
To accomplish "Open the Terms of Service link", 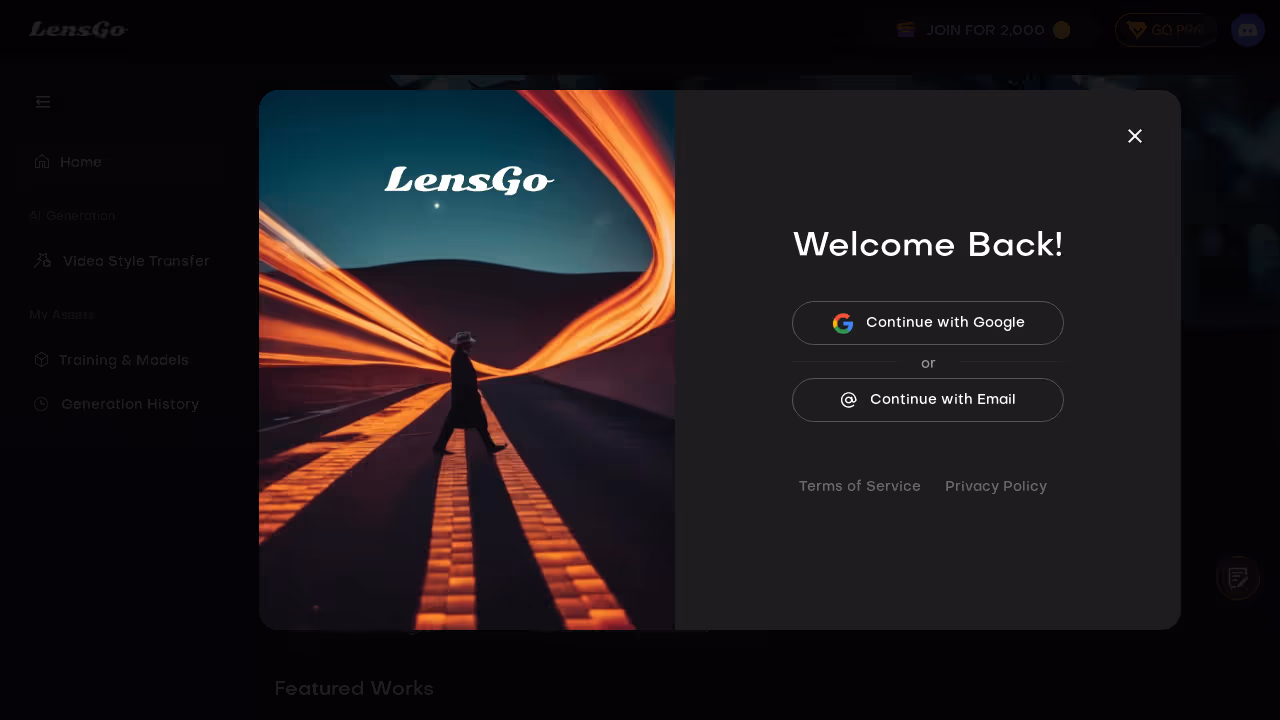I will coord(859,486).
